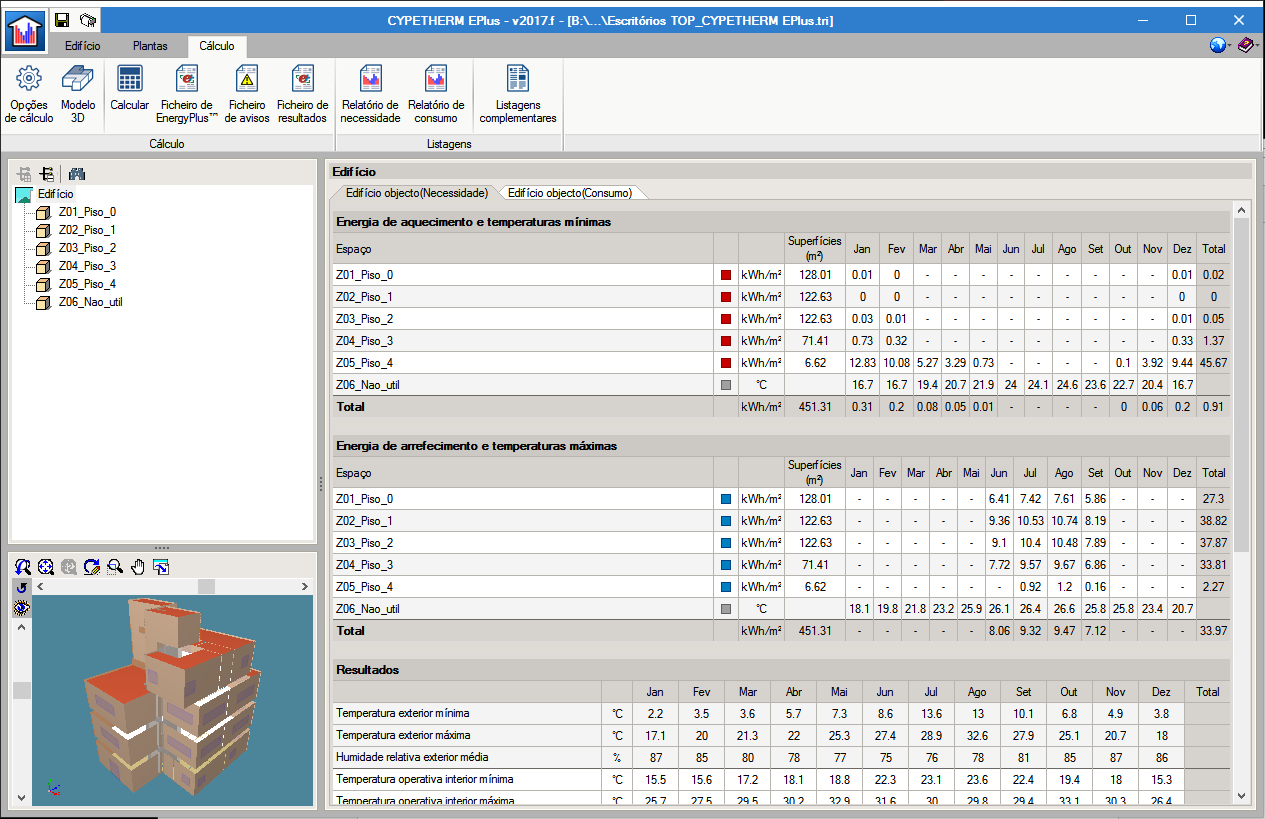Select Z02_Piso_1 in the tree
This screenshot has width=1265, height=819.
pos(87,230)
